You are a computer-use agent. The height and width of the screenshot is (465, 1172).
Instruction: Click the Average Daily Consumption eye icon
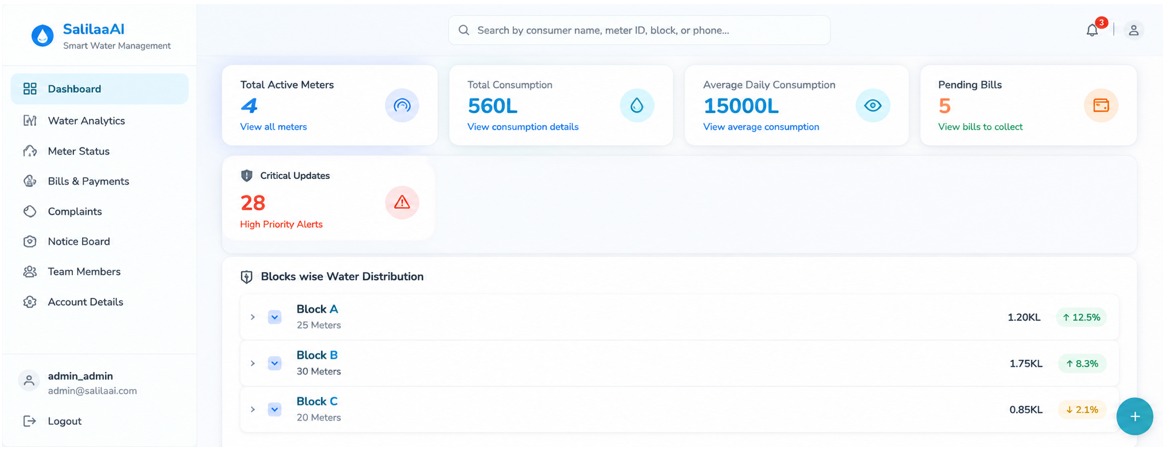tap(873, 105)
